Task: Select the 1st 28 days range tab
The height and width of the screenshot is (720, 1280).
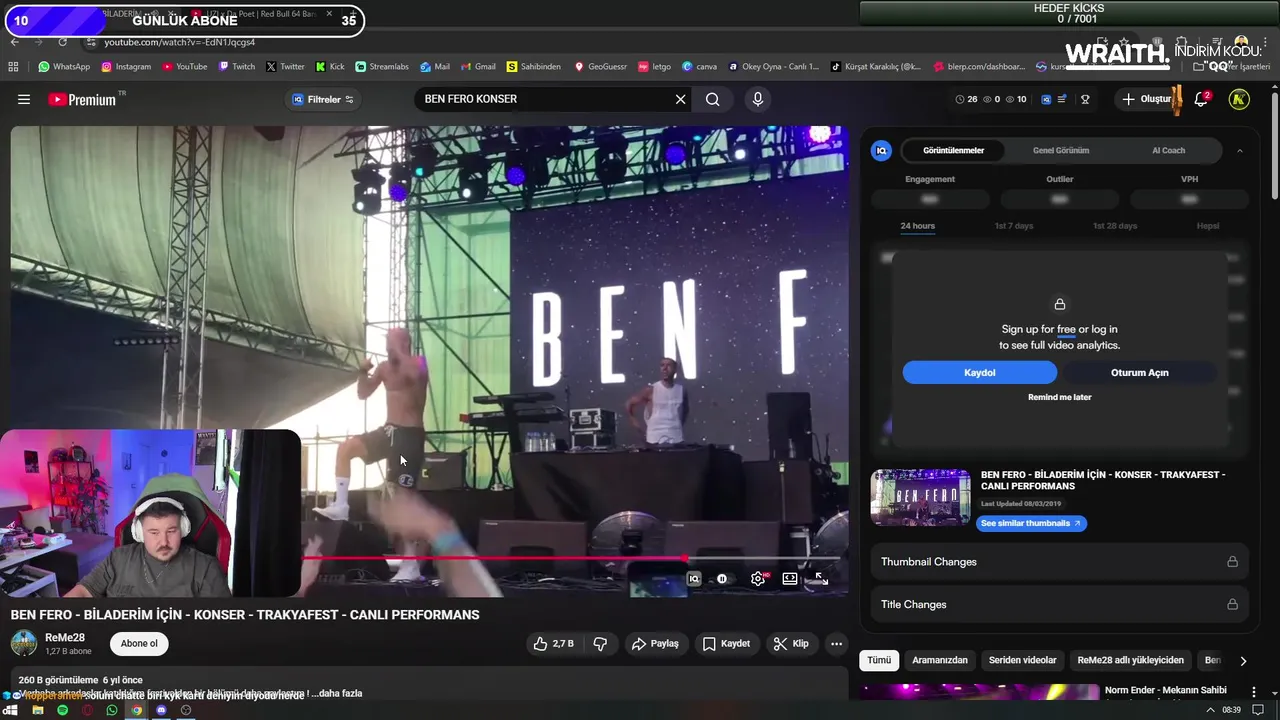Action: (1115, 226)
